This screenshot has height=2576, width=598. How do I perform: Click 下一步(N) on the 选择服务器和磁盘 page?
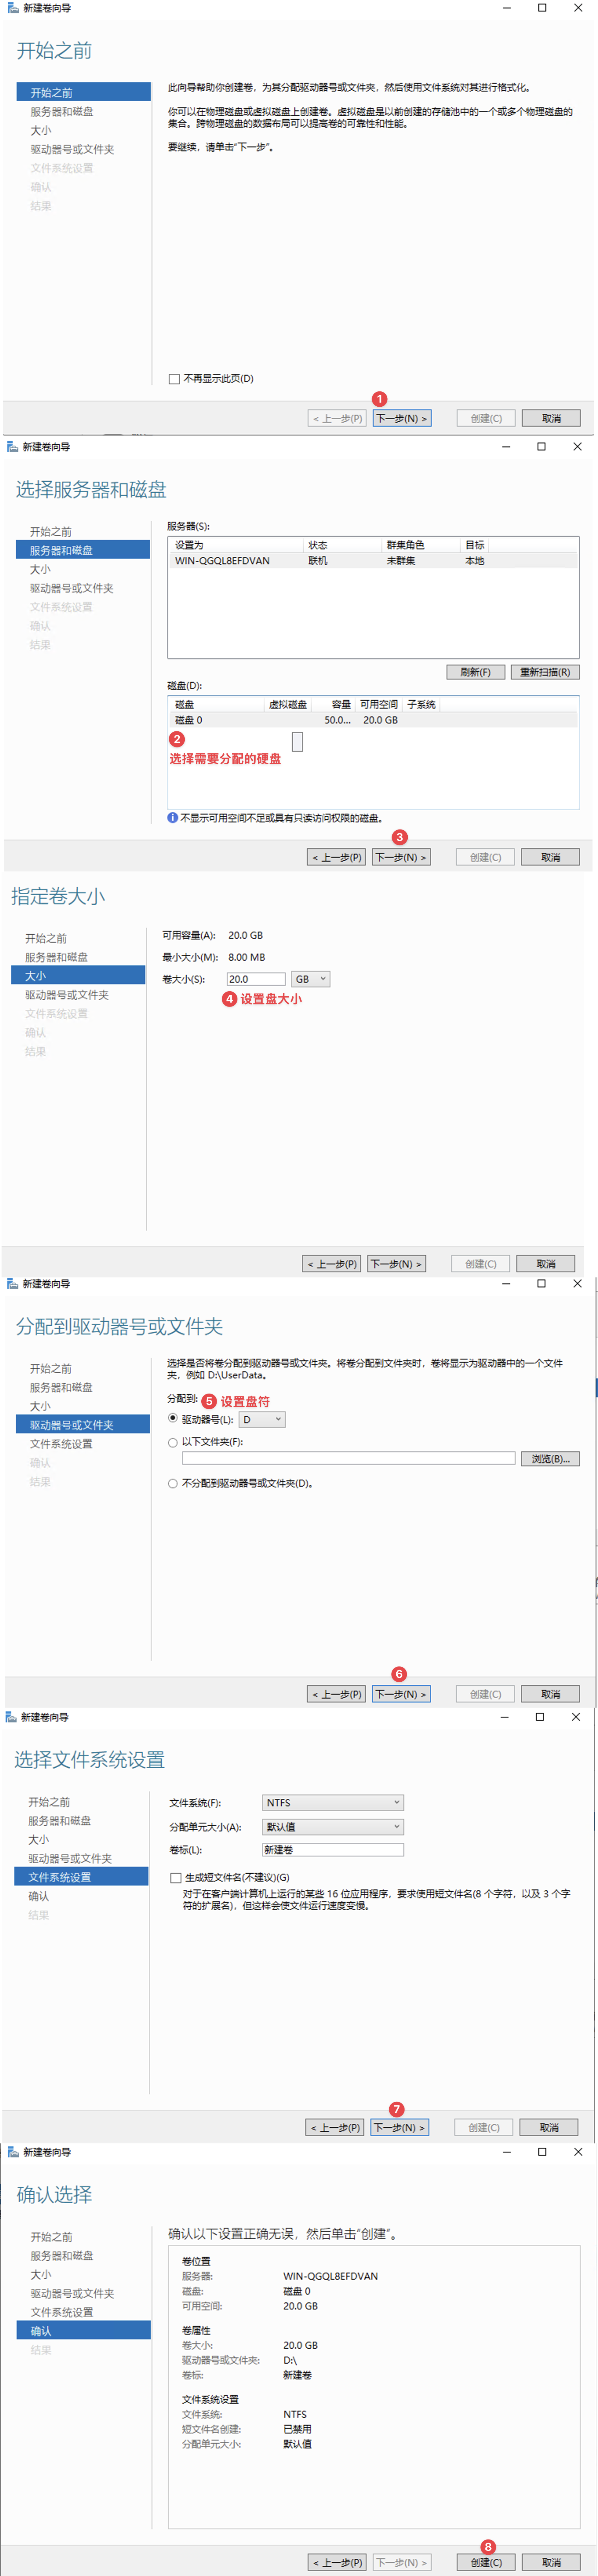(401, 857)
